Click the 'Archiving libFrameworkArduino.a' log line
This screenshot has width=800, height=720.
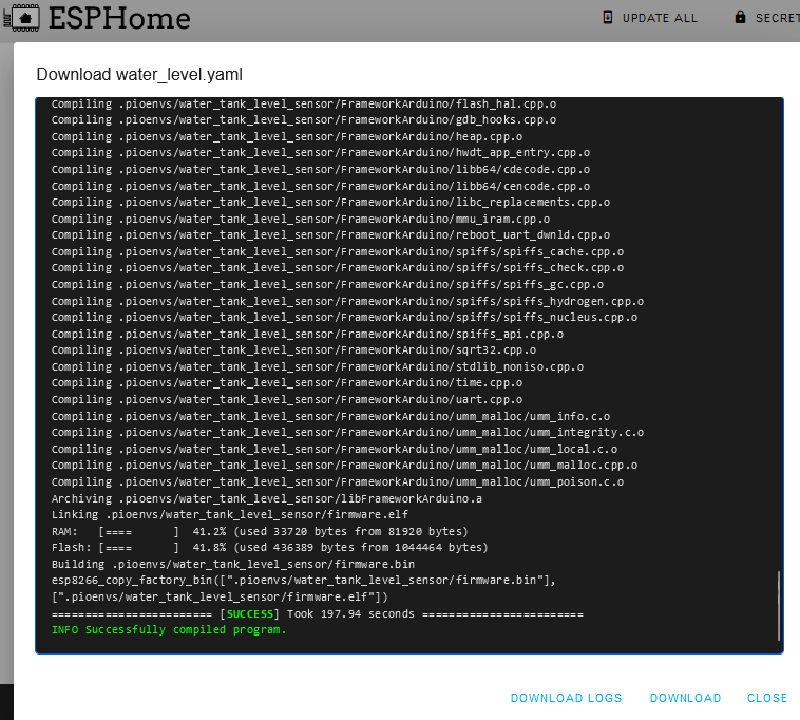pos(267,498)
